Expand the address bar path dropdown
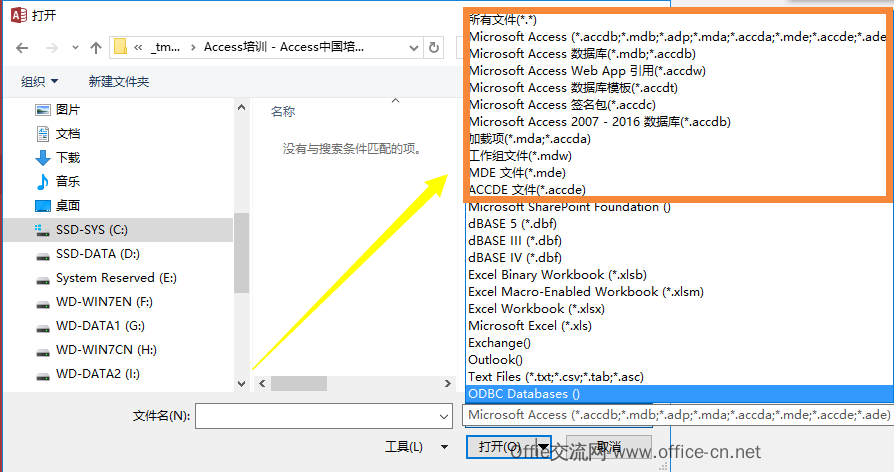This screenshot has width=894, height=472. [x=414, y=48]
